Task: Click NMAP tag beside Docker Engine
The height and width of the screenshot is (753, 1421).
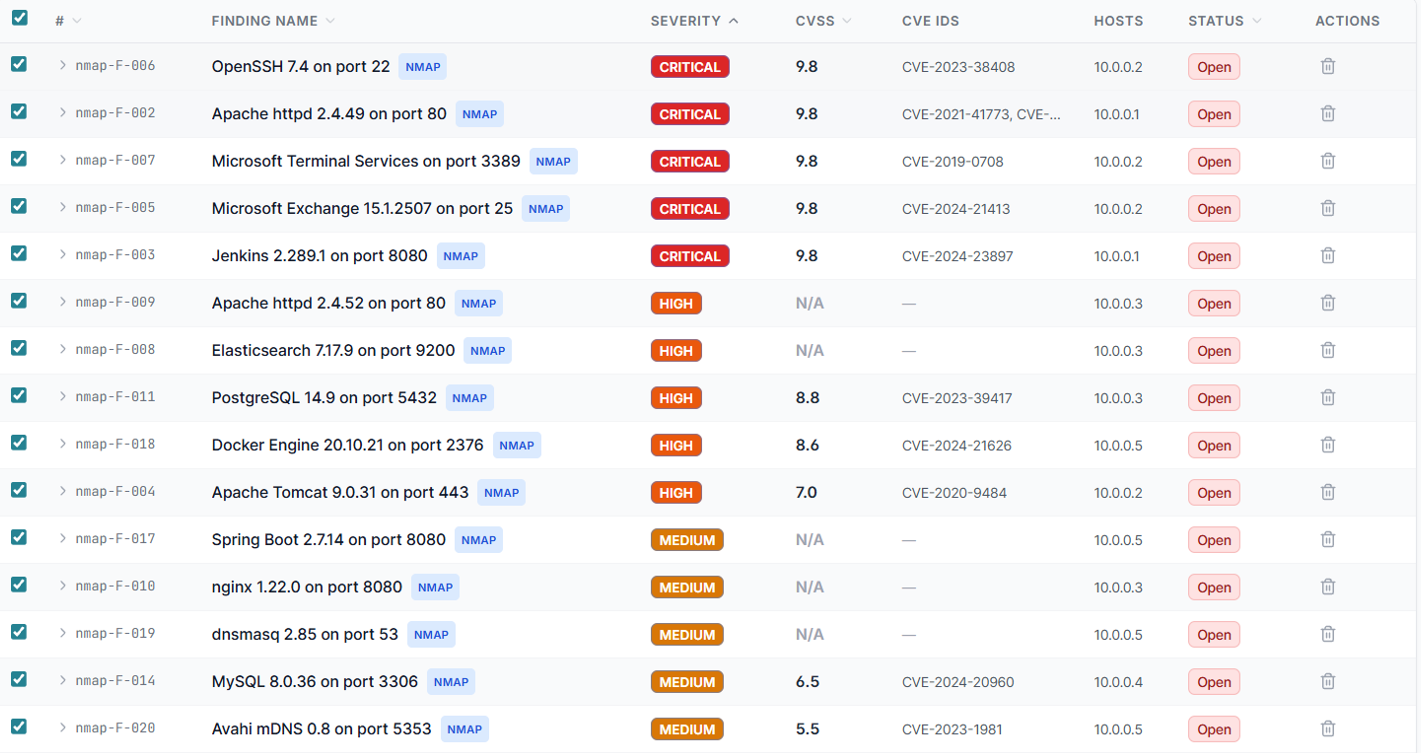Action: click(516, 445)
